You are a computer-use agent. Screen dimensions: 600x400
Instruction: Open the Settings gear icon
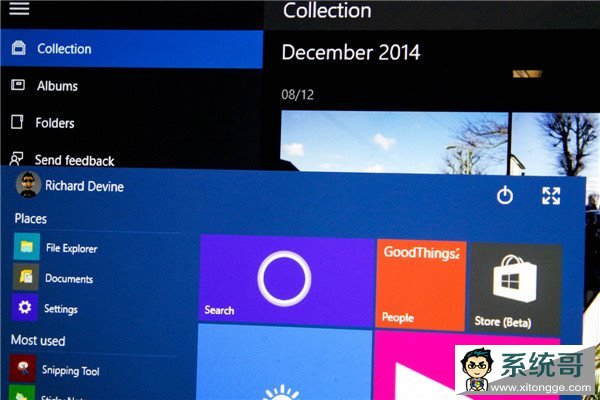click(x=25, y=307)
